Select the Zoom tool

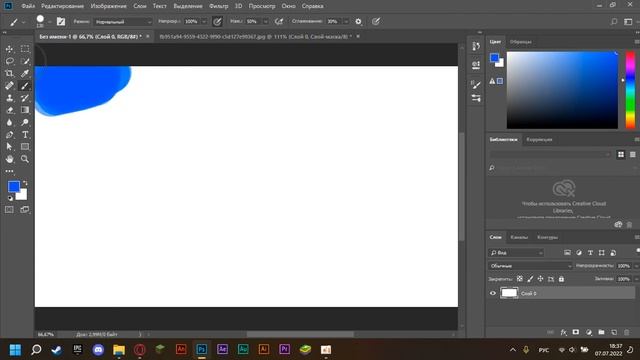coord(25,159)
